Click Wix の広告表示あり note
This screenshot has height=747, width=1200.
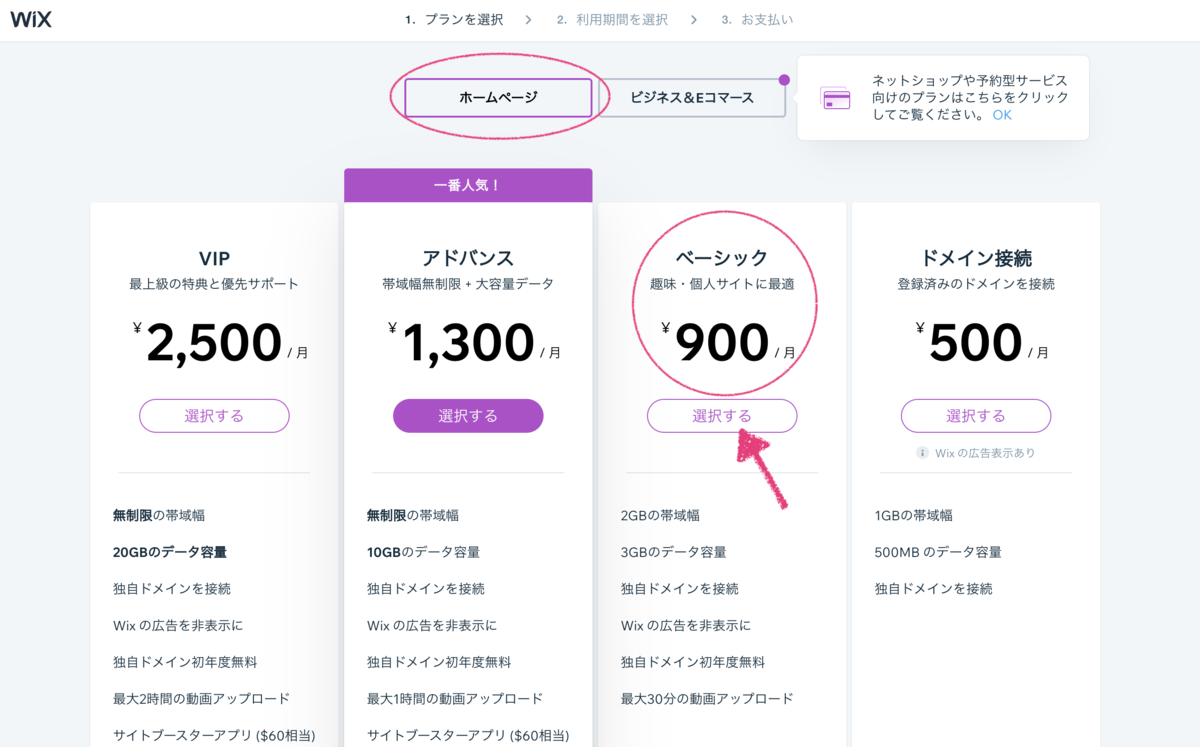point(985,453)
